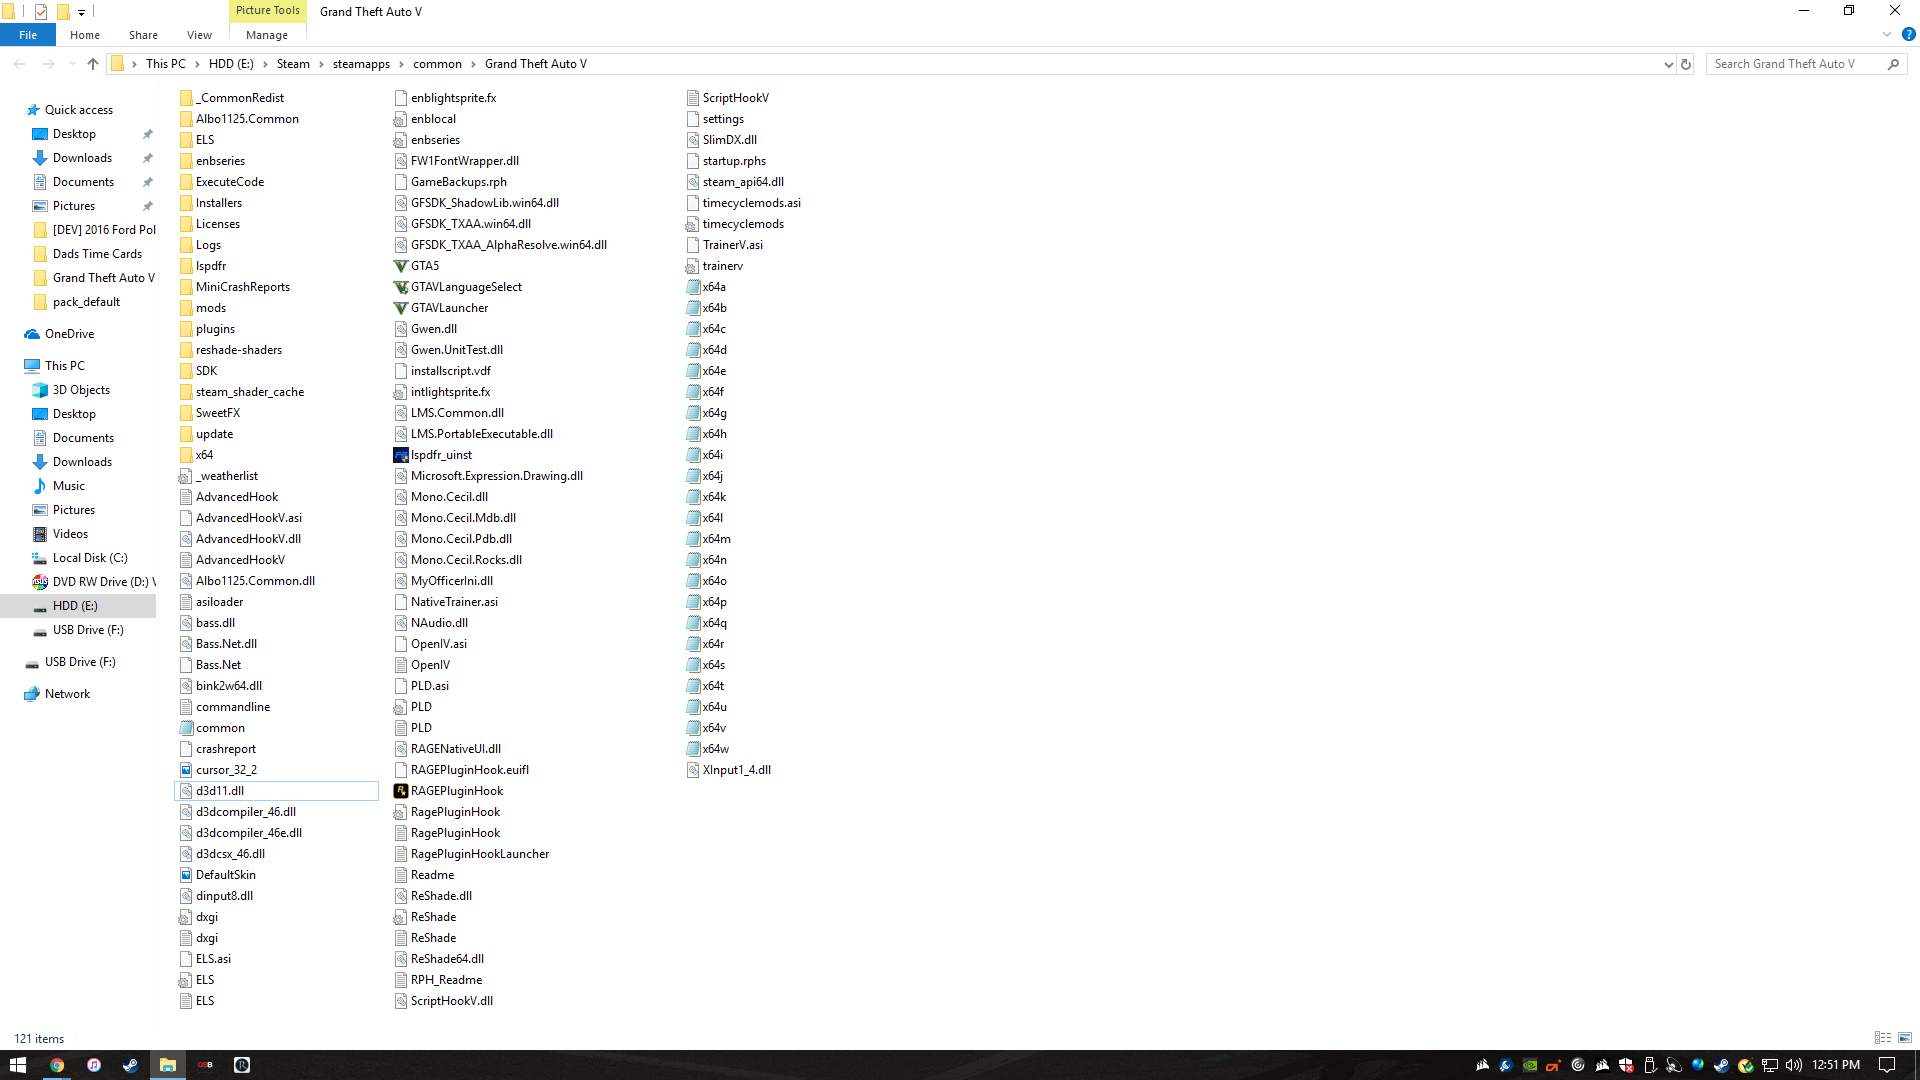Open the mods folder
Screen dimensions: 1920x1080
point(210,308)
